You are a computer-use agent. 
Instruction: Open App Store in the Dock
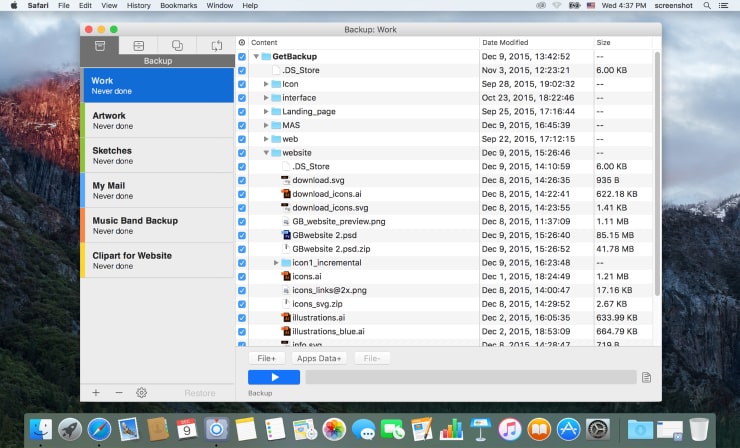tap(568, 429)
